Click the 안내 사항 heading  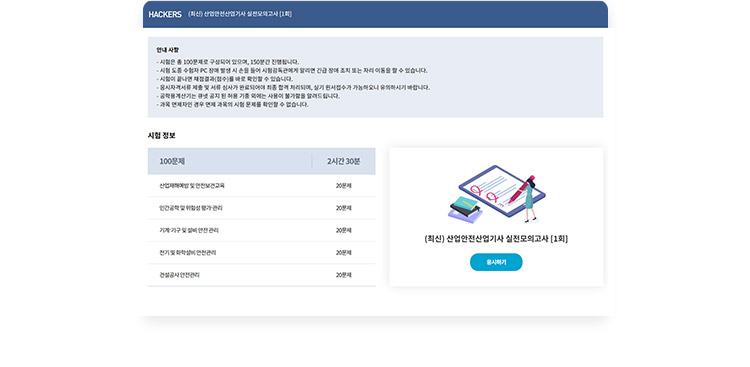[167, 50]
